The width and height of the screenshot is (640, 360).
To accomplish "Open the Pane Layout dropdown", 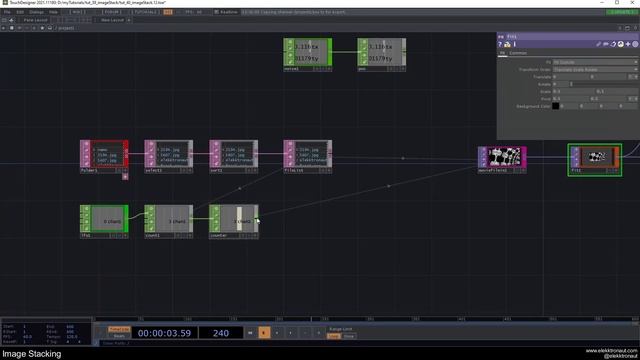I will (36, 20).
